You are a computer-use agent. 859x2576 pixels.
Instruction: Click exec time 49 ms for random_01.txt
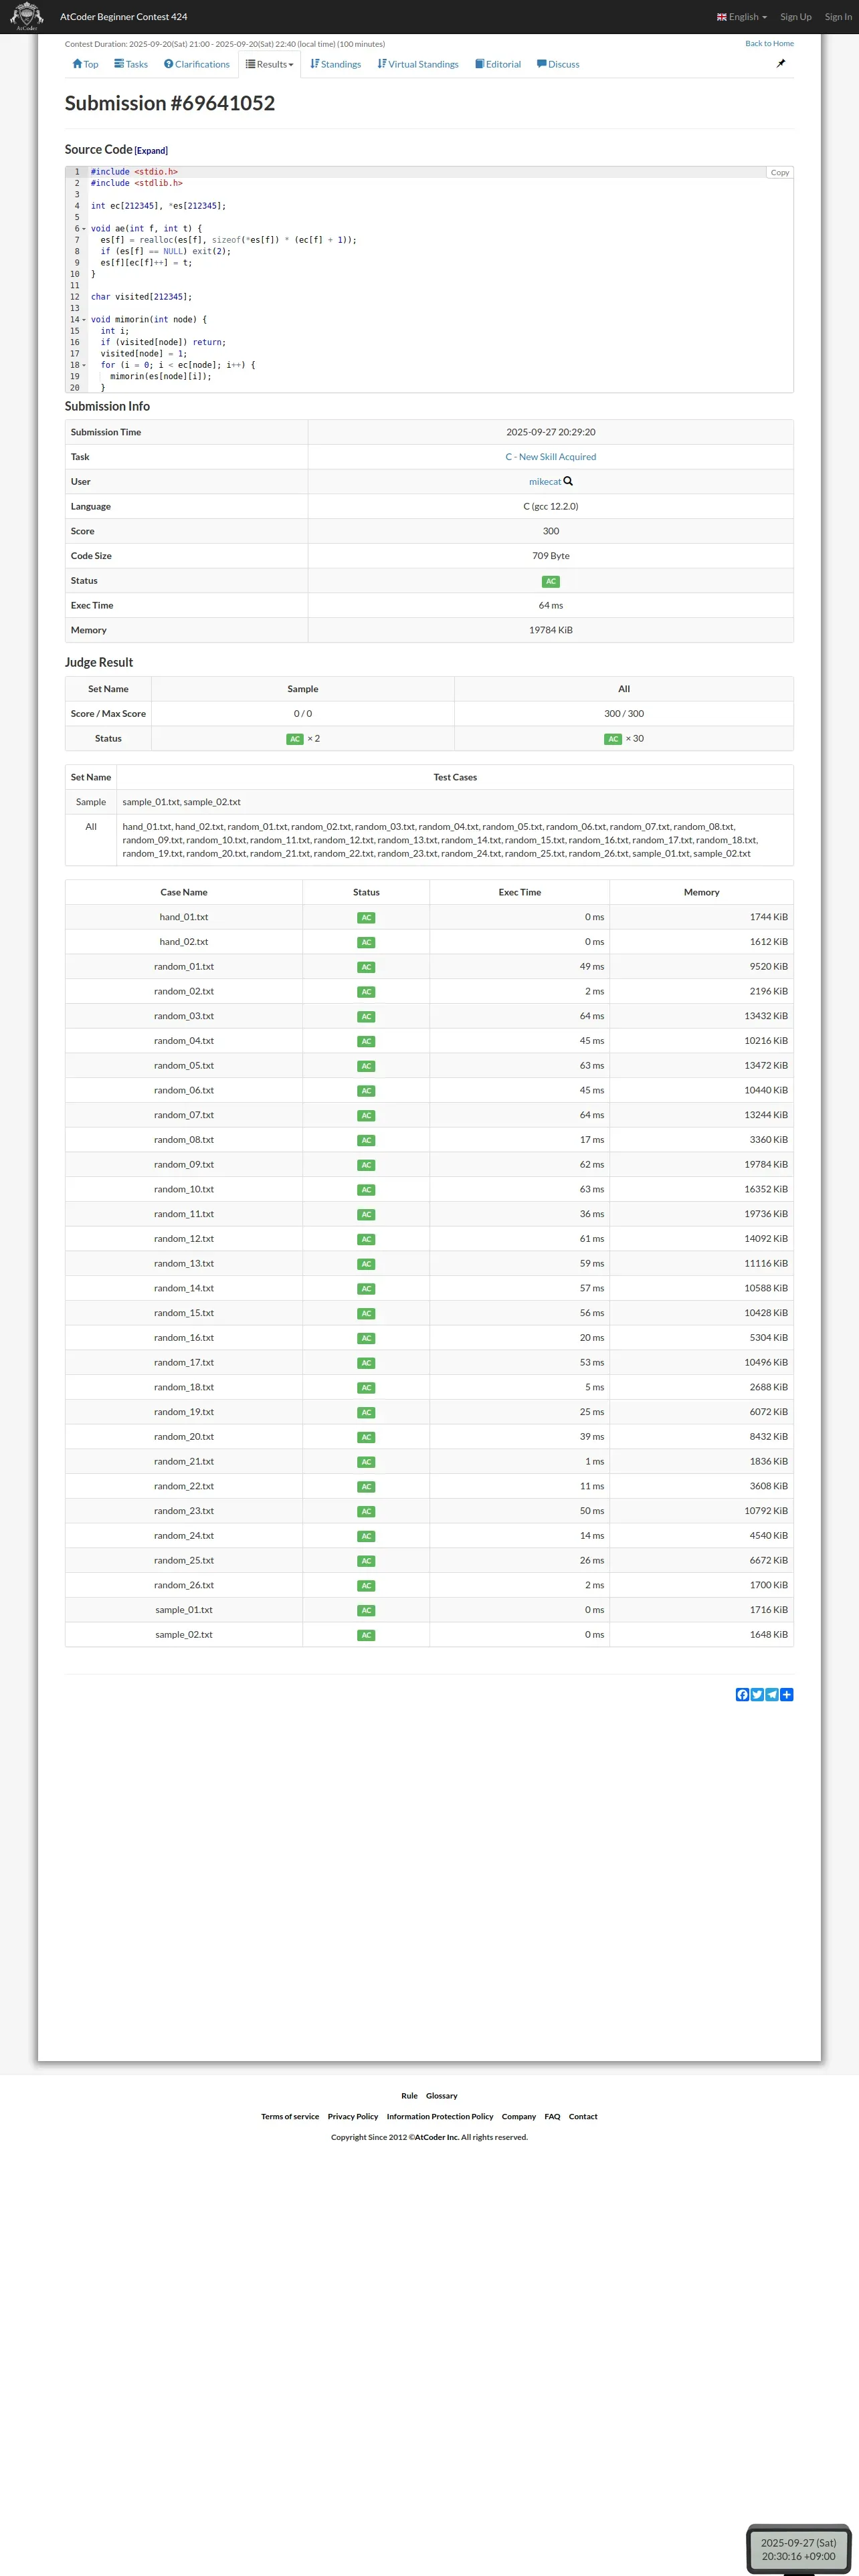click(592, 967)
